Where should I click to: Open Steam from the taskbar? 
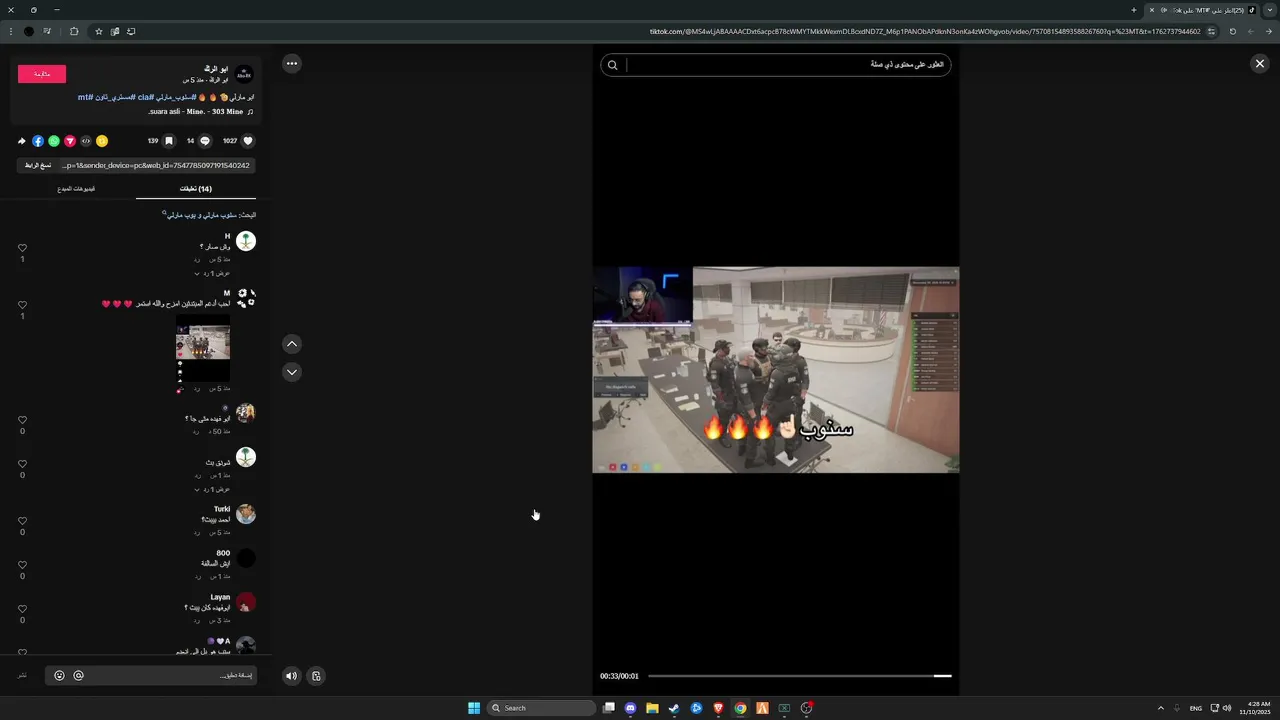674,708
